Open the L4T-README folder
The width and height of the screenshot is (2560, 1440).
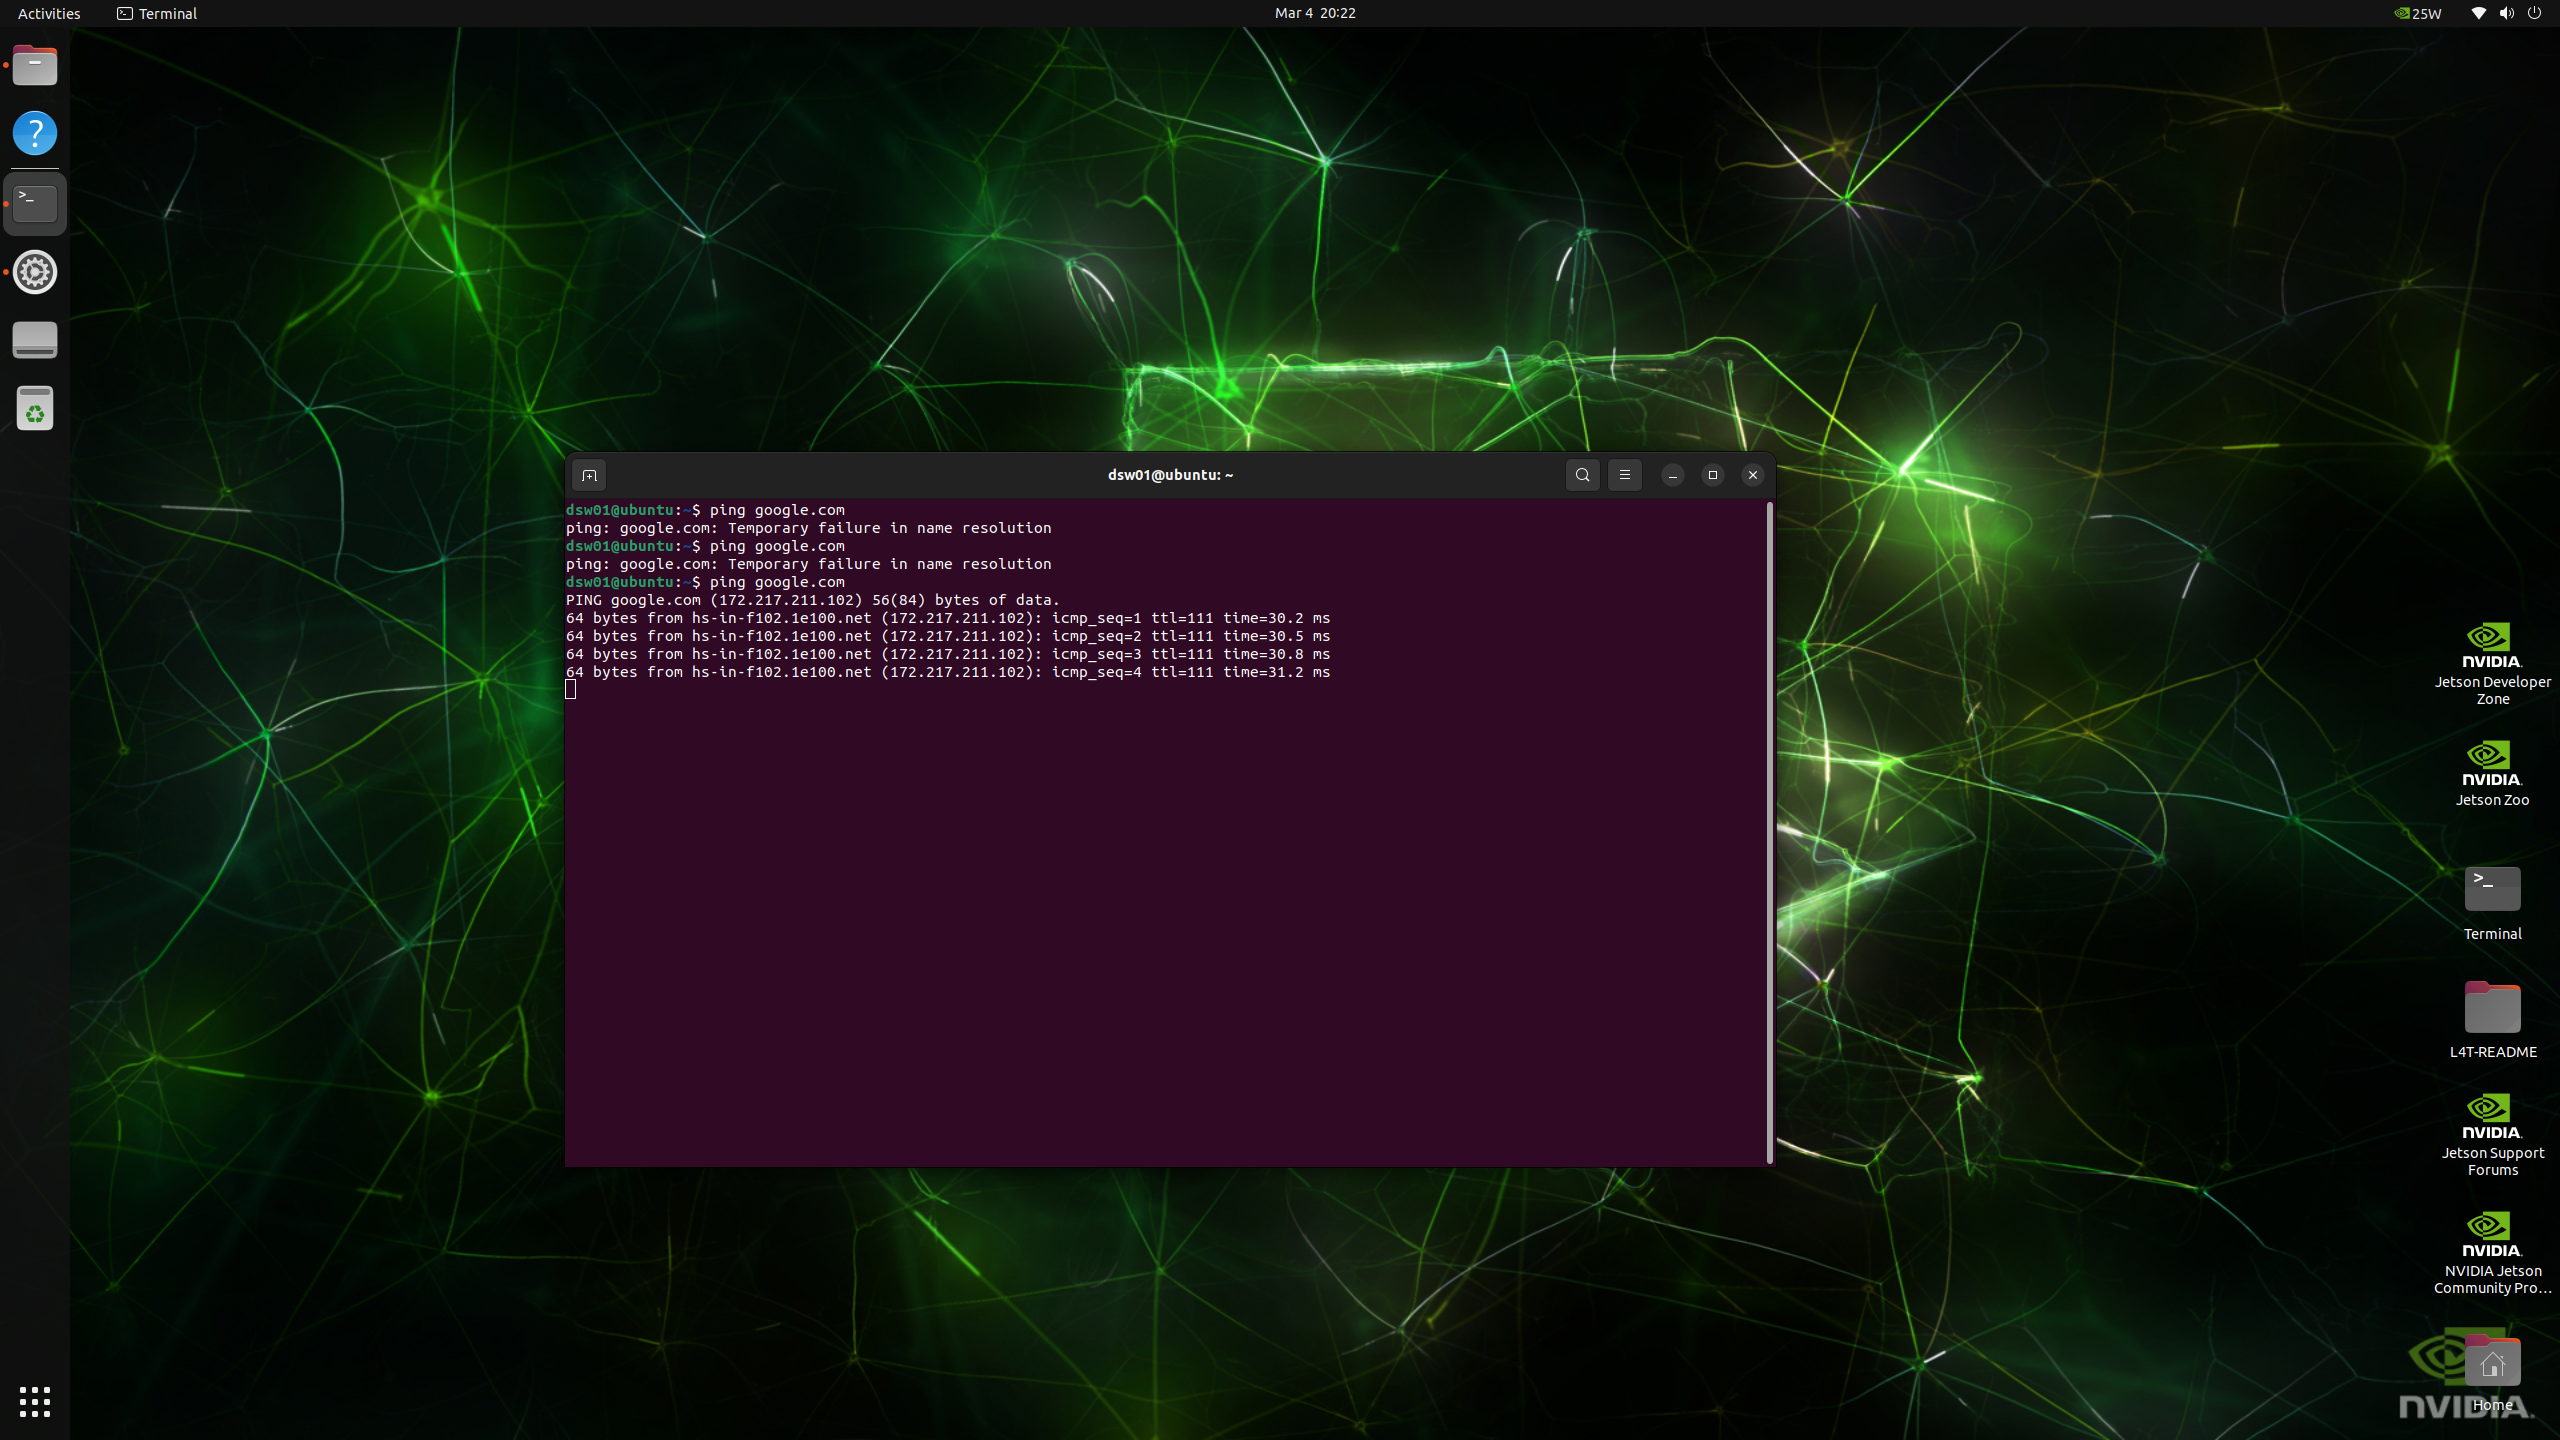[2491, 1008]
